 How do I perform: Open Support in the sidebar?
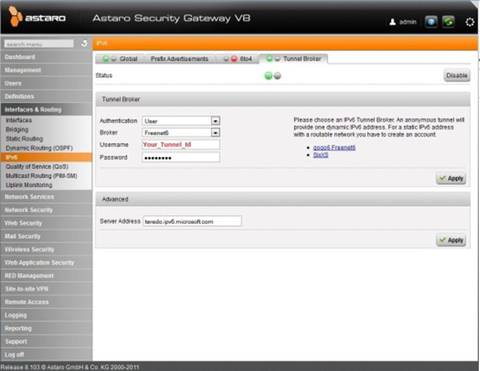46,341
